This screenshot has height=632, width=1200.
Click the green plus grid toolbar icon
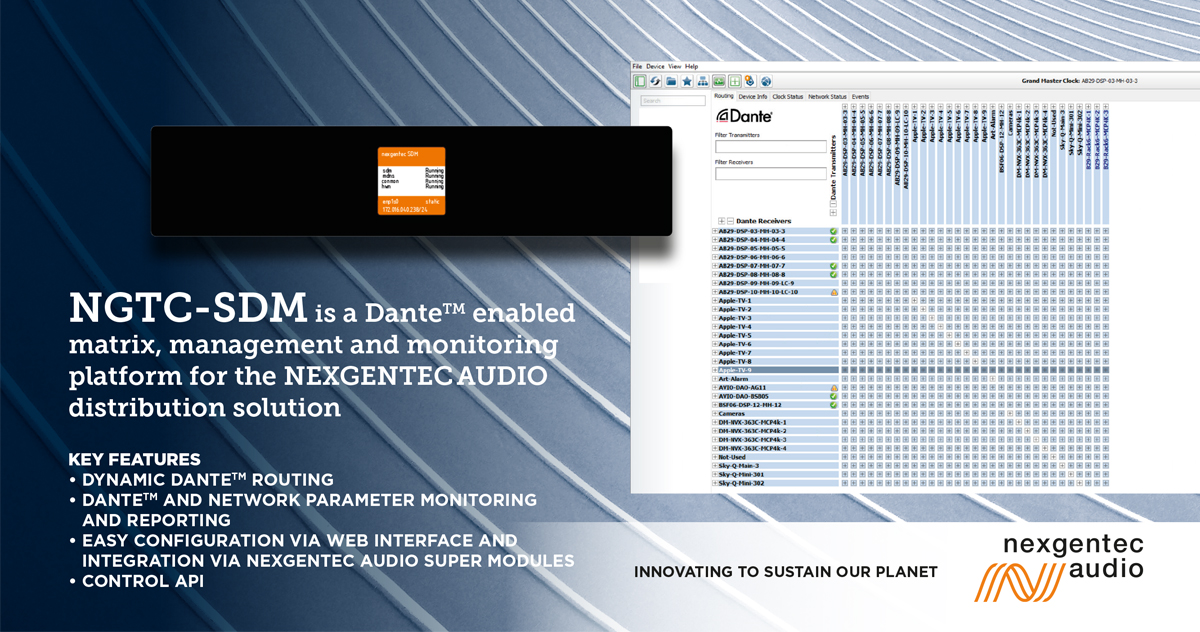click(735, 81)
